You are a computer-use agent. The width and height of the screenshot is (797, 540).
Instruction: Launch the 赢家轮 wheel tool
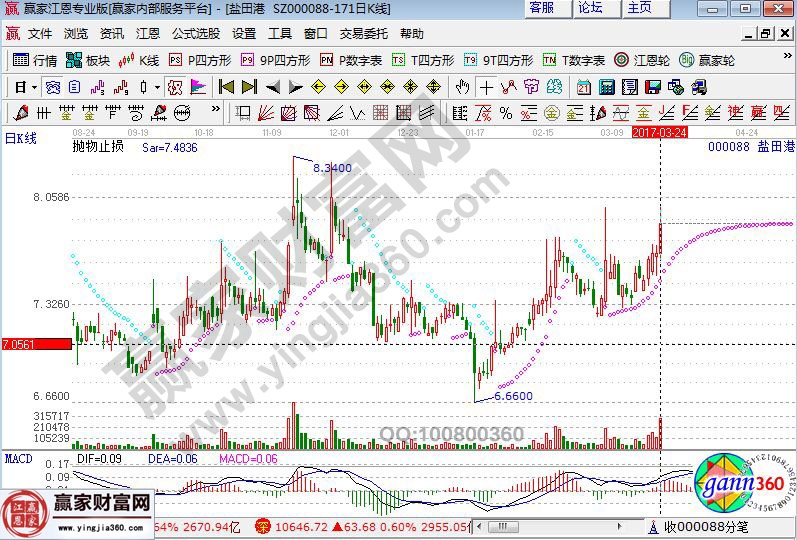coord(707,60)
